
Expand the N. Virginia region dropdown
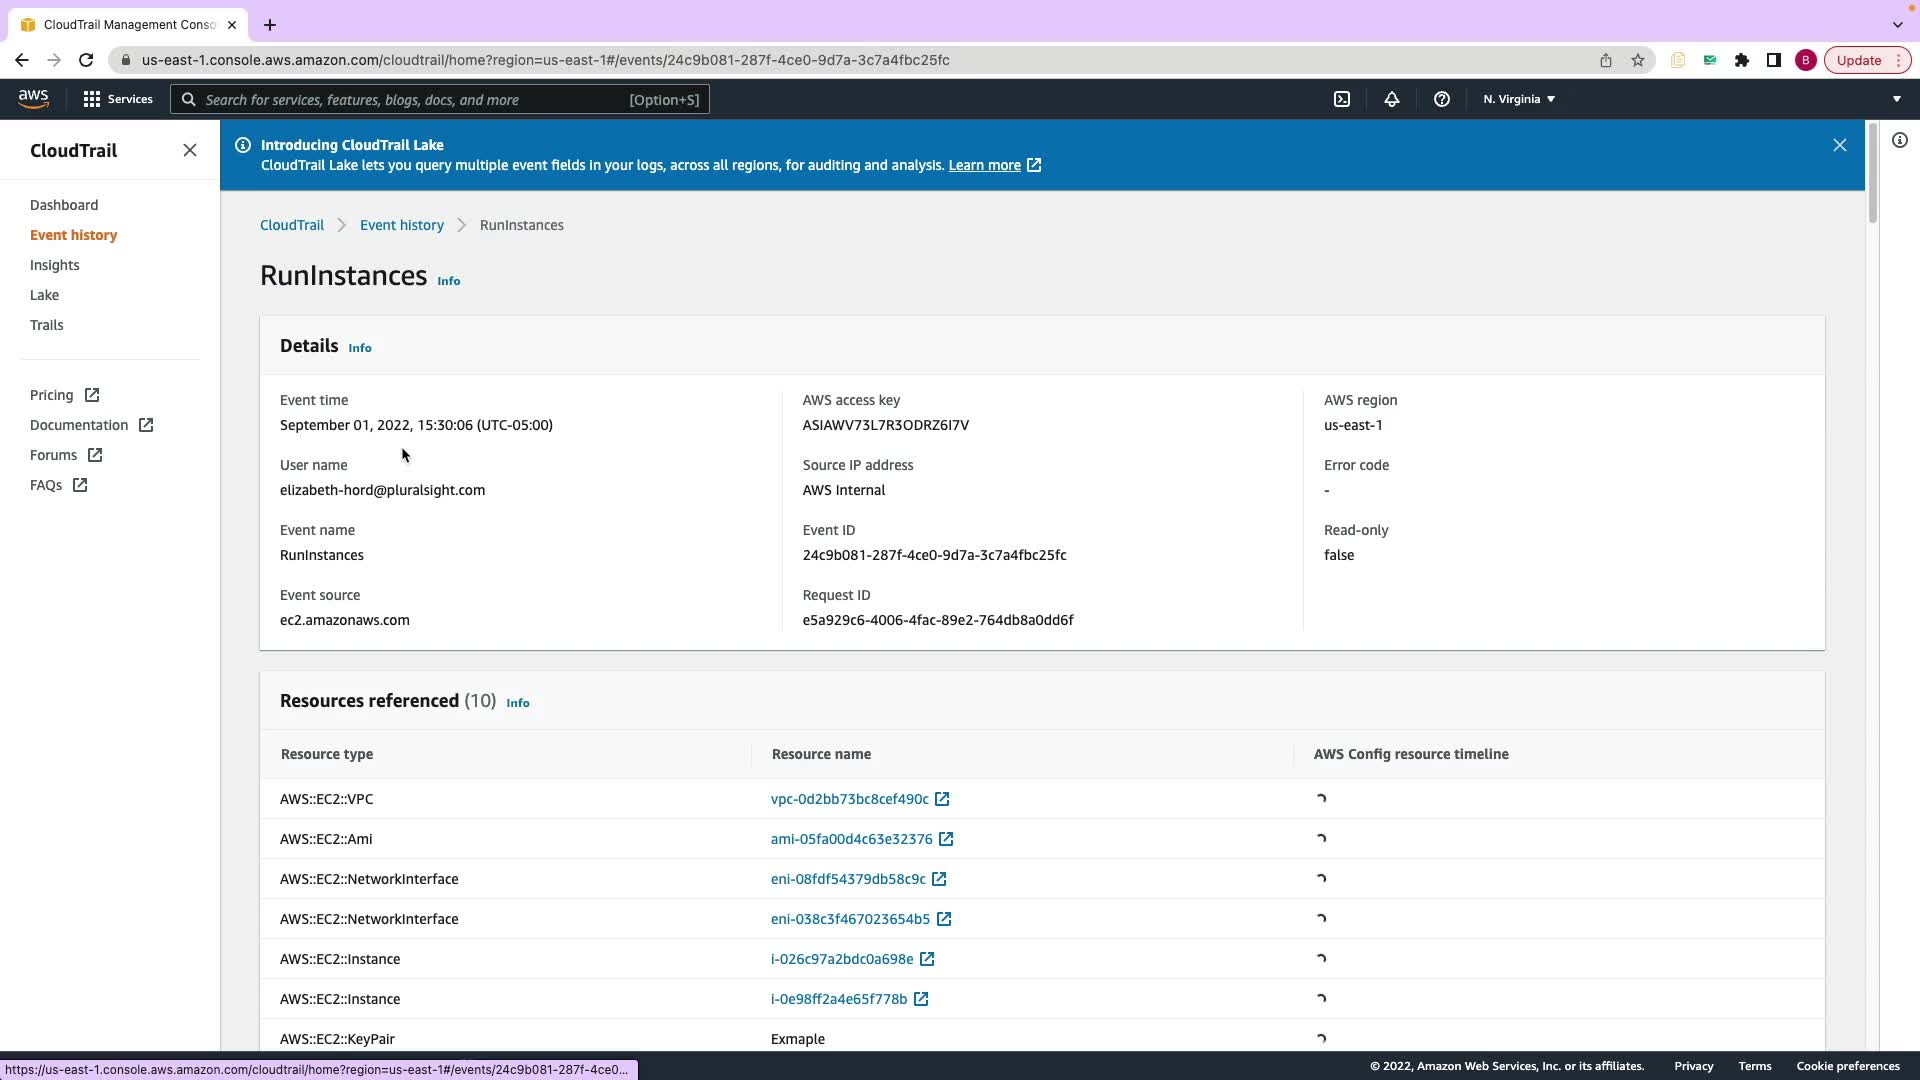click(1518, 99)
